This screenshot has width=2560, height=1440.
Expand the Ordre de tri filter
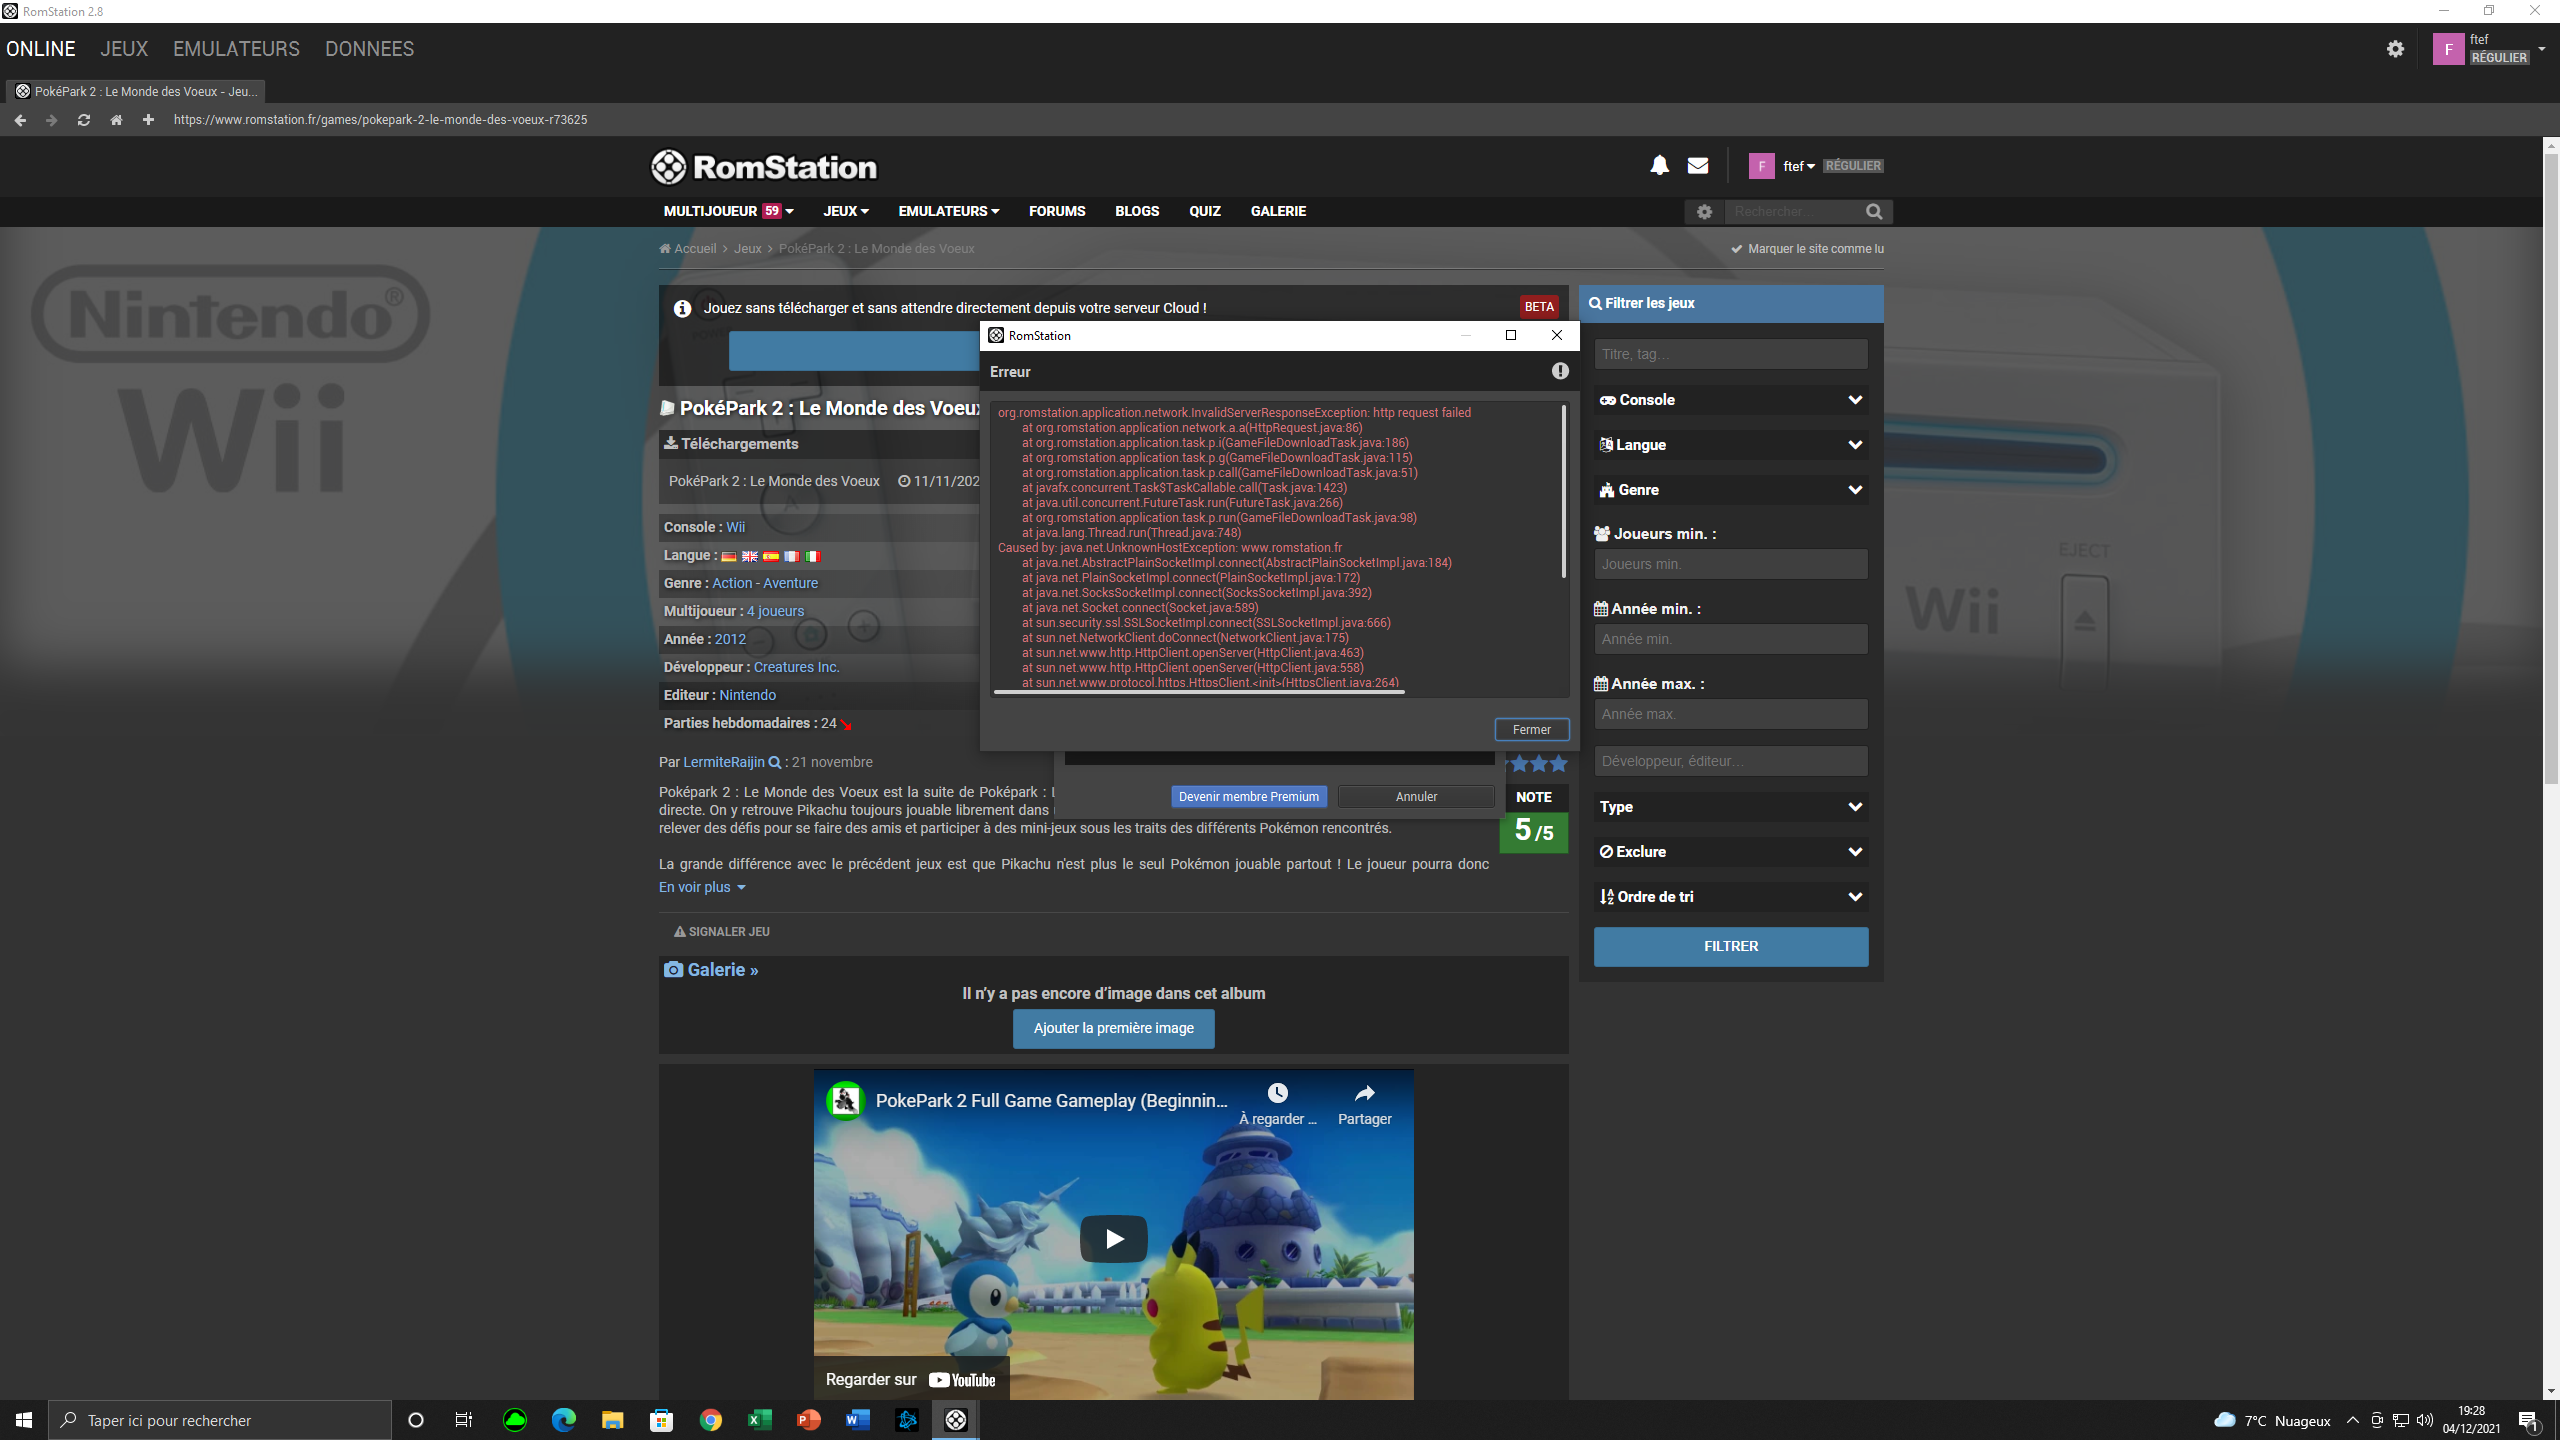click(1731, 897)
